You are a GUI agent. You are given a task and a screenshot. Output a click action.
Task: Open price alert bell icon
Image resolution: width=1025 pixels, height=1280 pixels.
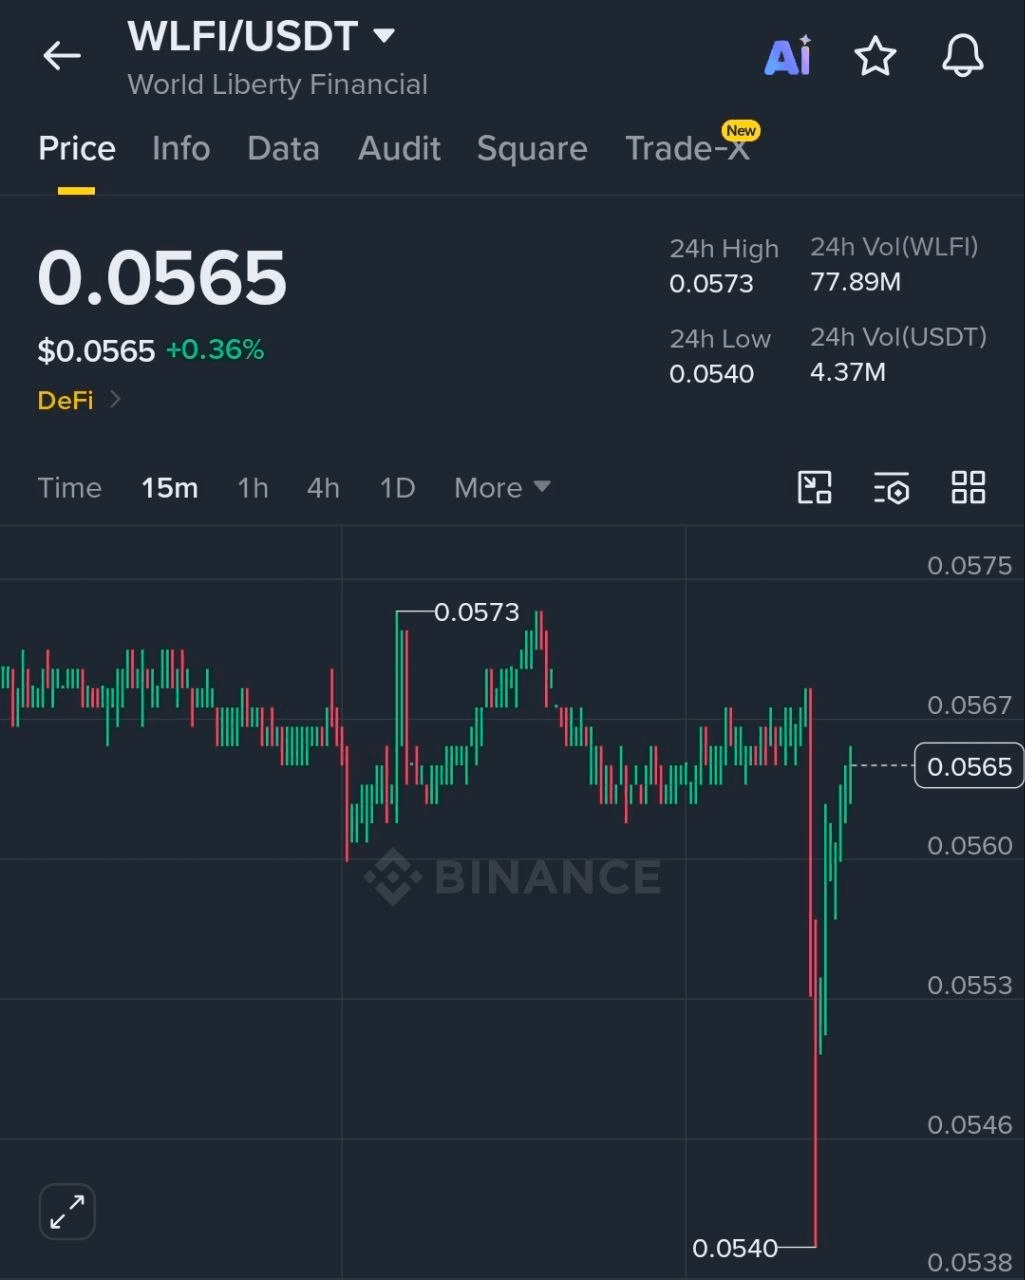(963, 56)
